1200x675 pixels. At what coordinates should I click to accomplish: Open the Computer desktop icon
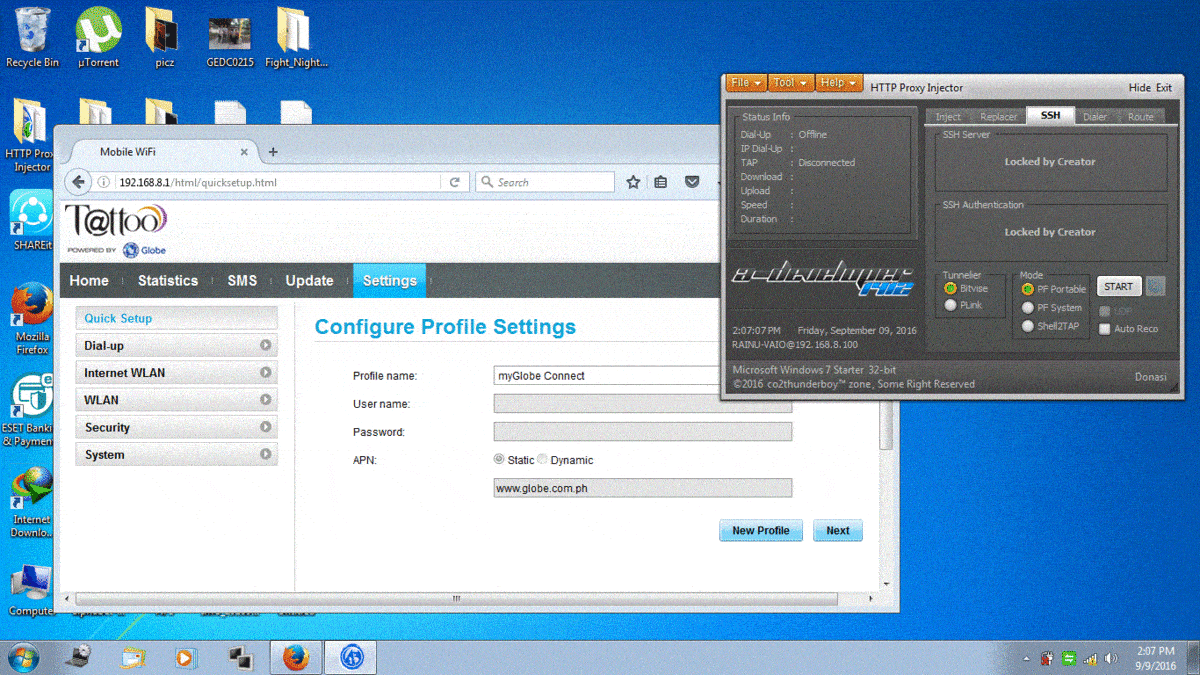tap(32, 590)
